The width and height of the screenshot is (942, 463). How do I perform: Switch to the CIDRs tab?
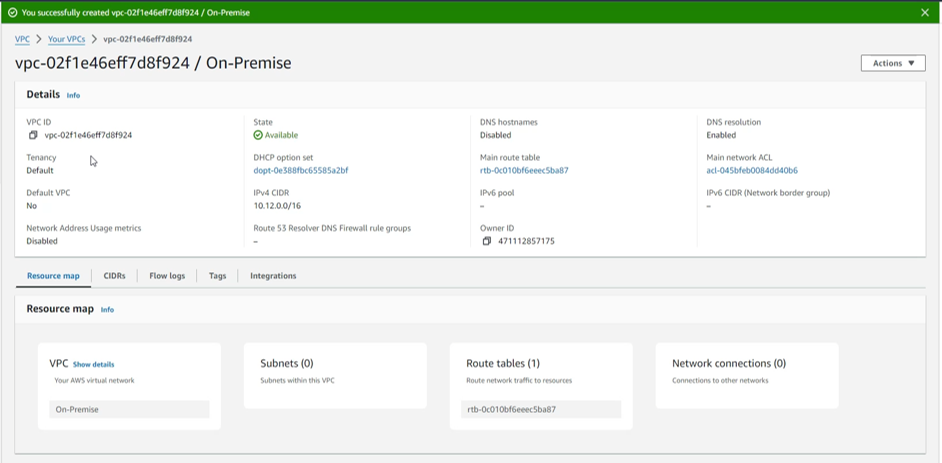click(x=114, y=276)
